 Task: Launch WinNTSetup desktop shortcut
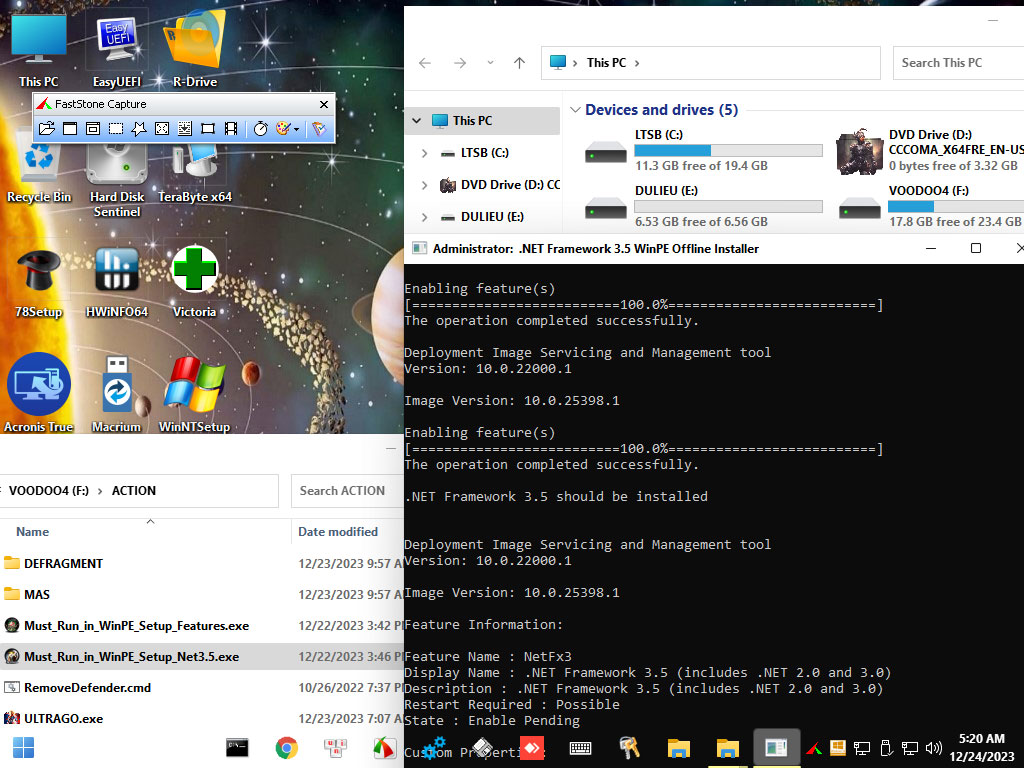tap(195, 393)
